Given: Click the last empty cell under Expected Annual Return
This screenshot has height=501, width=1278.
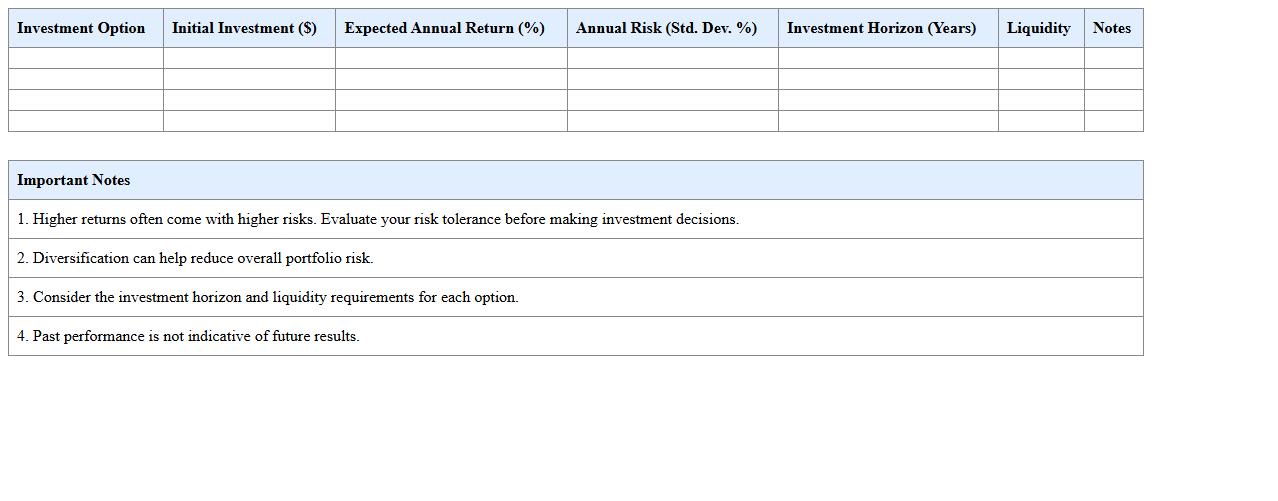Looking at the screenshot, I should [451, 121].
